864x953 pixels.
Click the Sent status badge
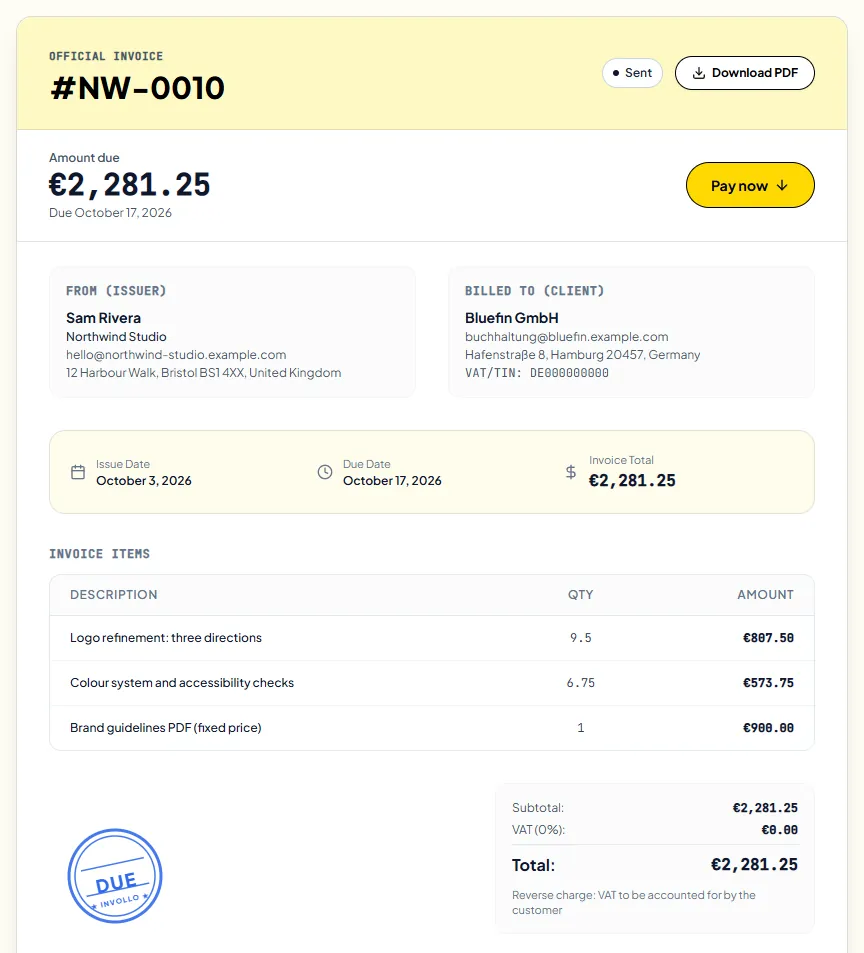click(632, 73)
